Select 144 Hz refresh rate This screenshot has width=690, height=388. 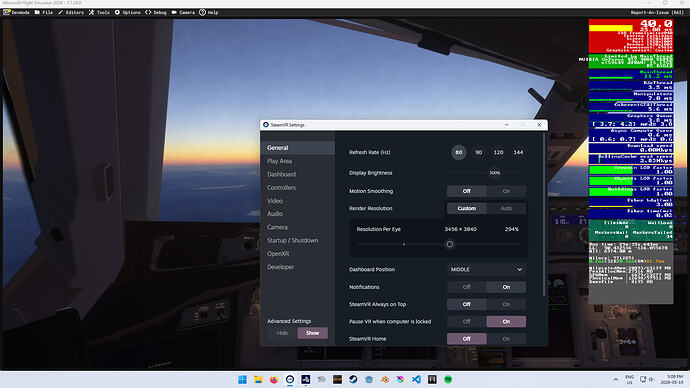pos(518,152)
